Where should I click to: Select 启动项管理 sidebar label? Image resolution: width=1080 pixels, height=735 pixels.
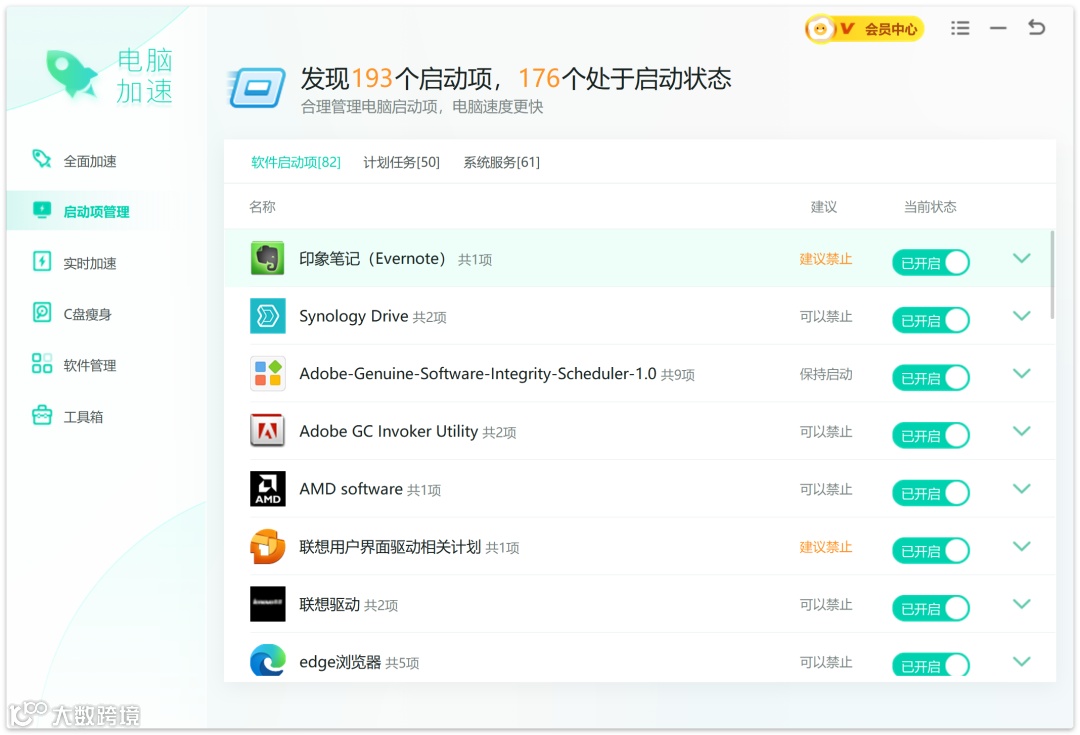click(96, 212)
